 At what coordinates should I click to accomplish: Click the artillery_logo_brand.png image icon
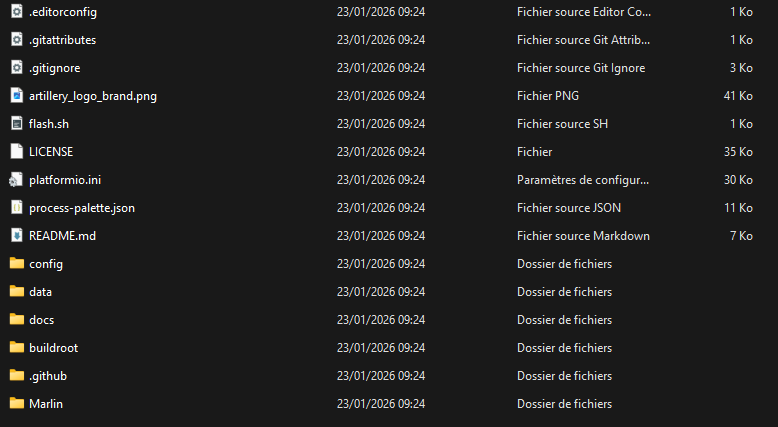(x=16, y=96)
